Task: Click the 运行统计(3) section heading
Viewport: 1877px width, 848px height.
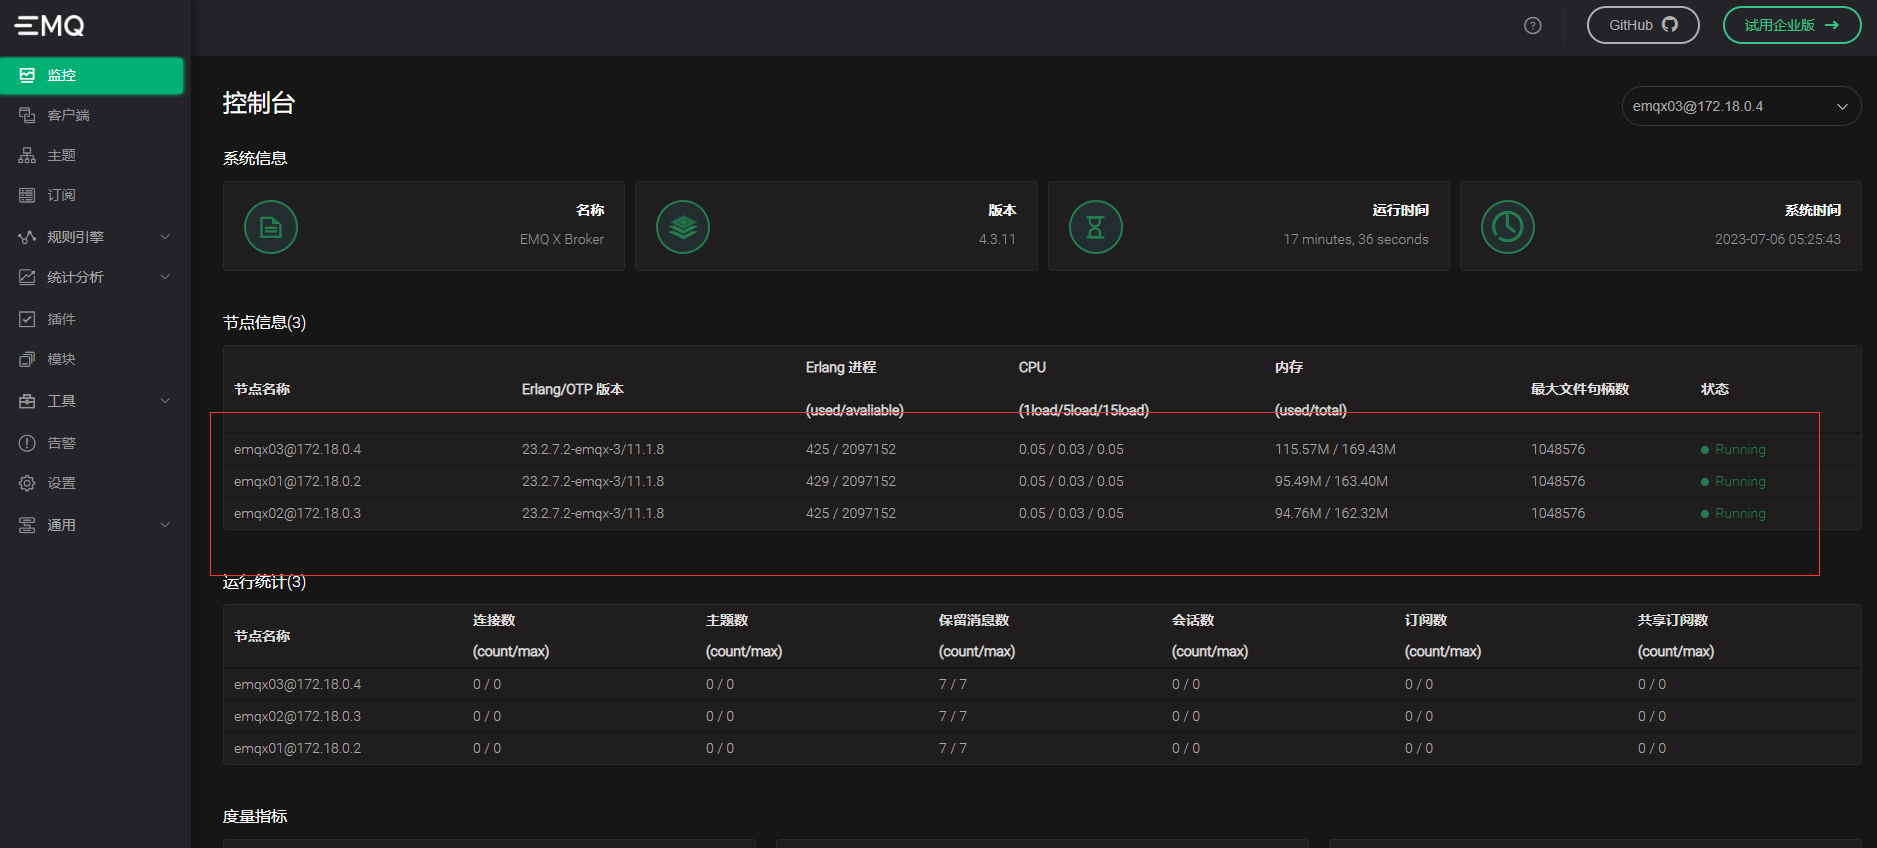Action: (264, 581)
